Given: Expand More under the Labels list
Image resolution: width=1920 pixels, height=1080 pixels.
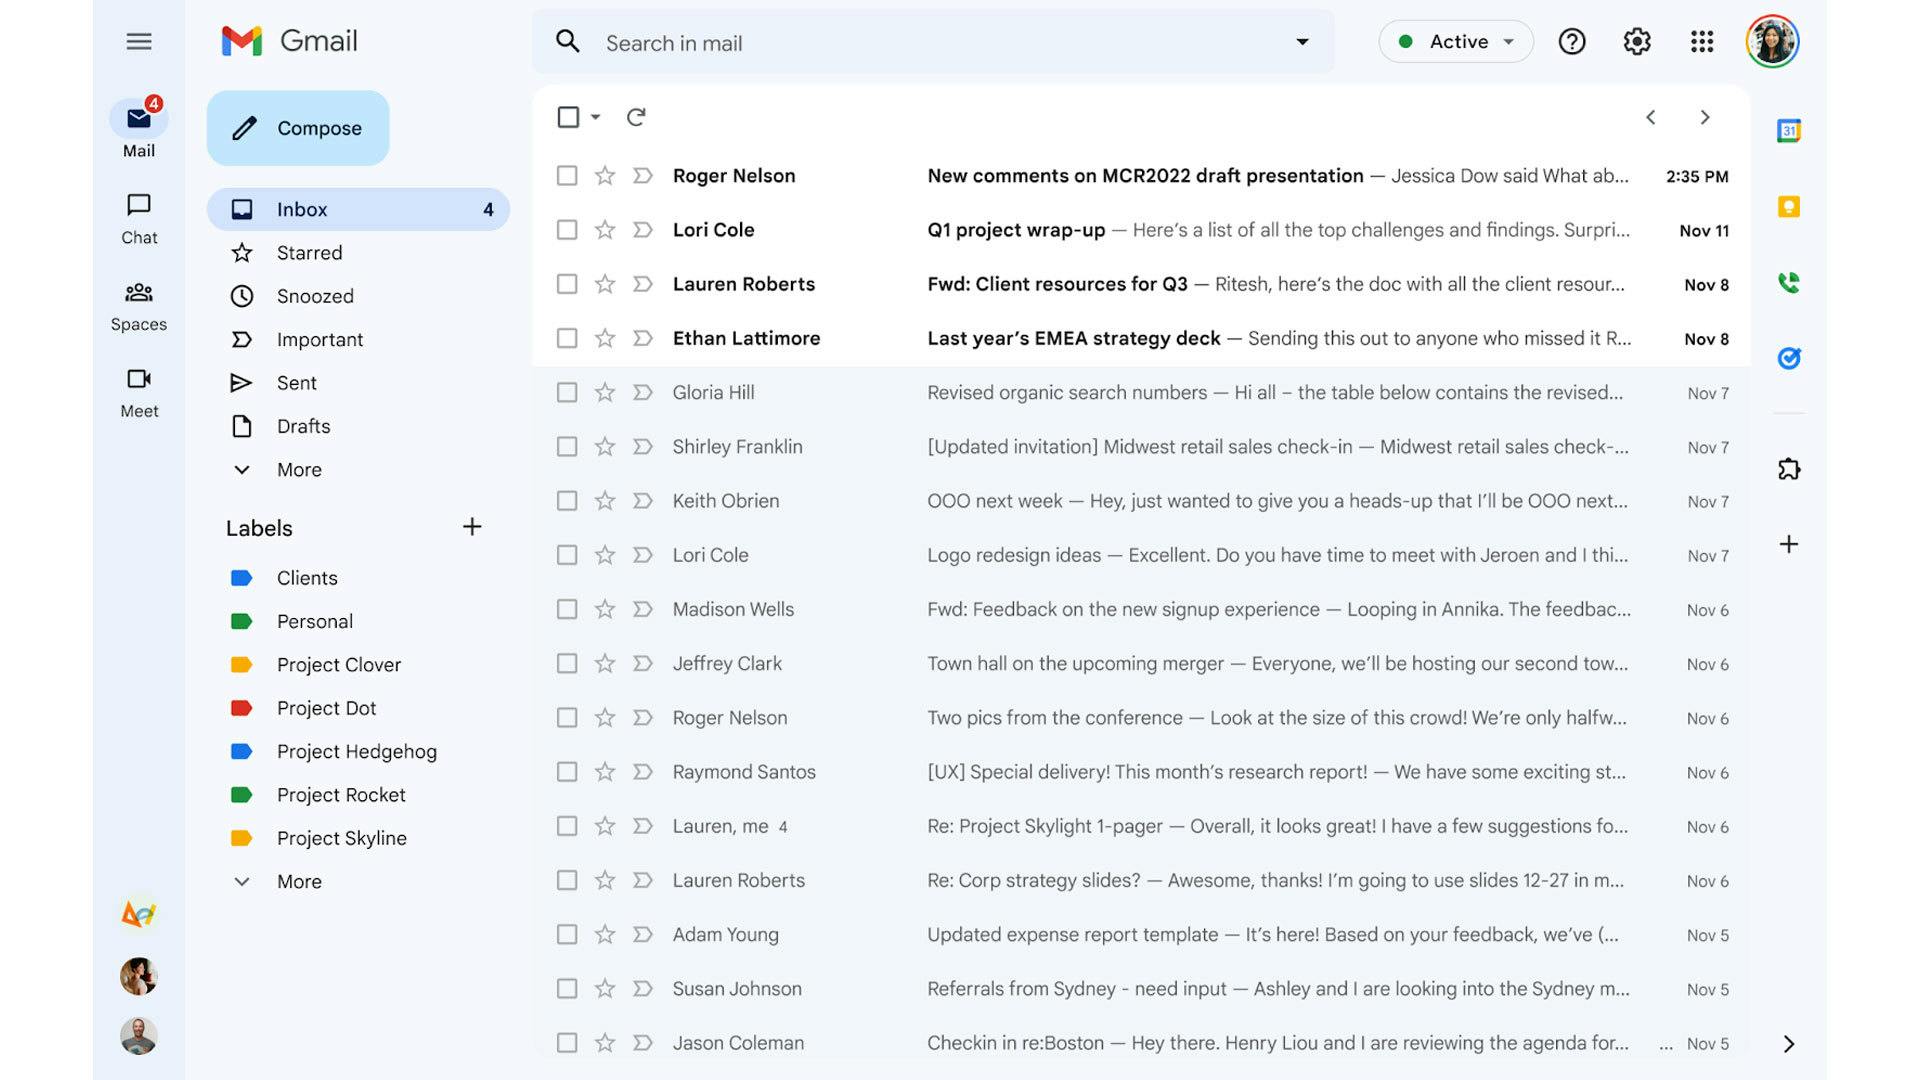Looking at the screenshot, I should coord(298,882).
